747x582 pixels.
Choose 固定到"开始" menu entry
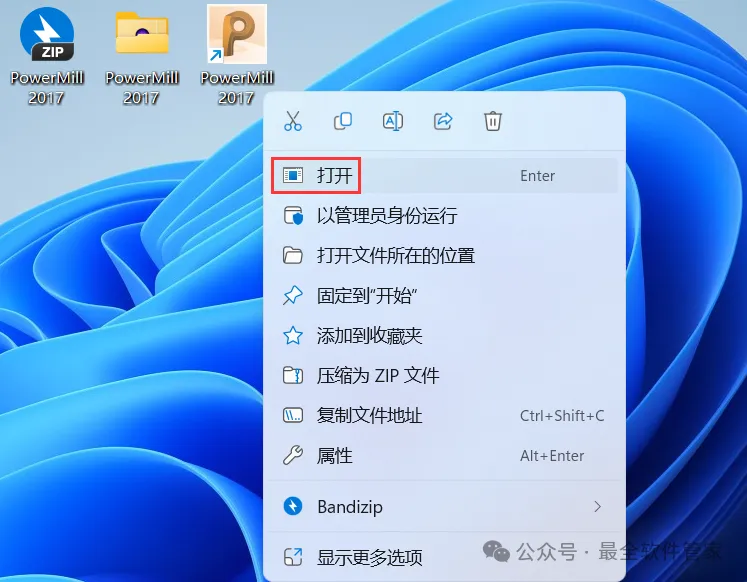(444, 296)
